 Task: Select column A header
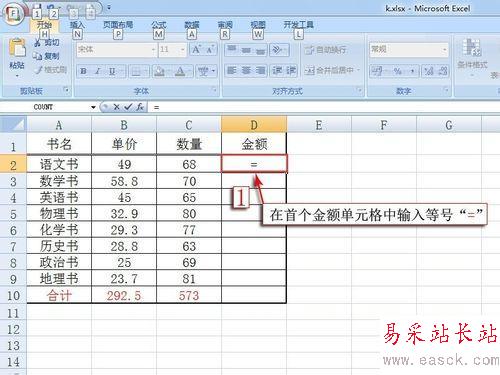pos(59,125)
